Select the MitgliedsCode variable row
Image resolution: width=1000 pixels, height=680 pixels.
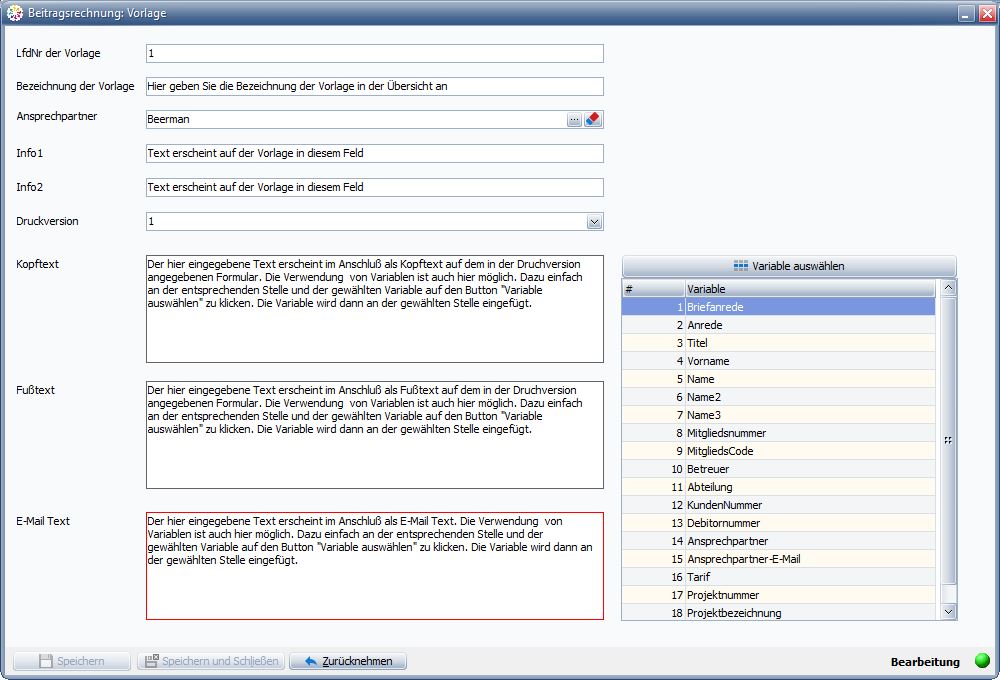(x=779, y=451)
